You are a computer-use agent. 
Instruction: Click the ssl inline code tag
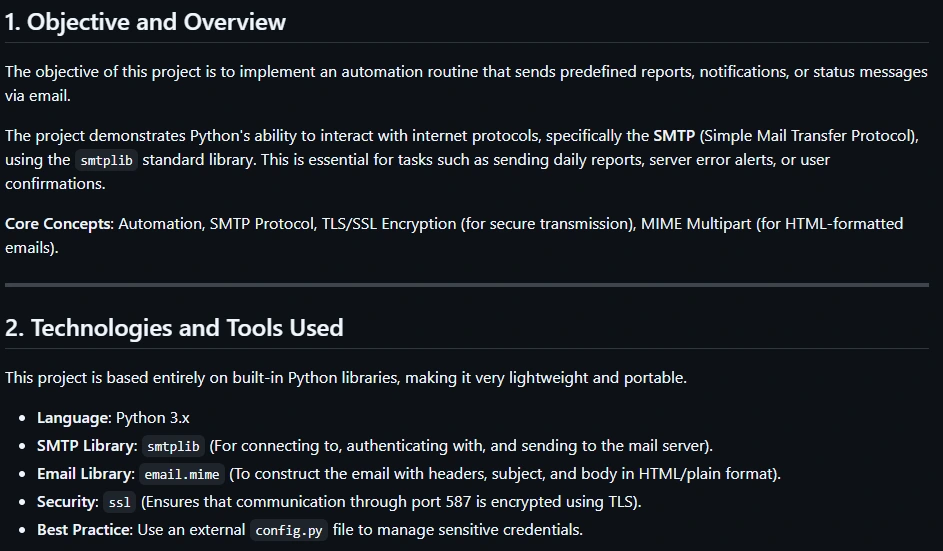click(119, 502)
